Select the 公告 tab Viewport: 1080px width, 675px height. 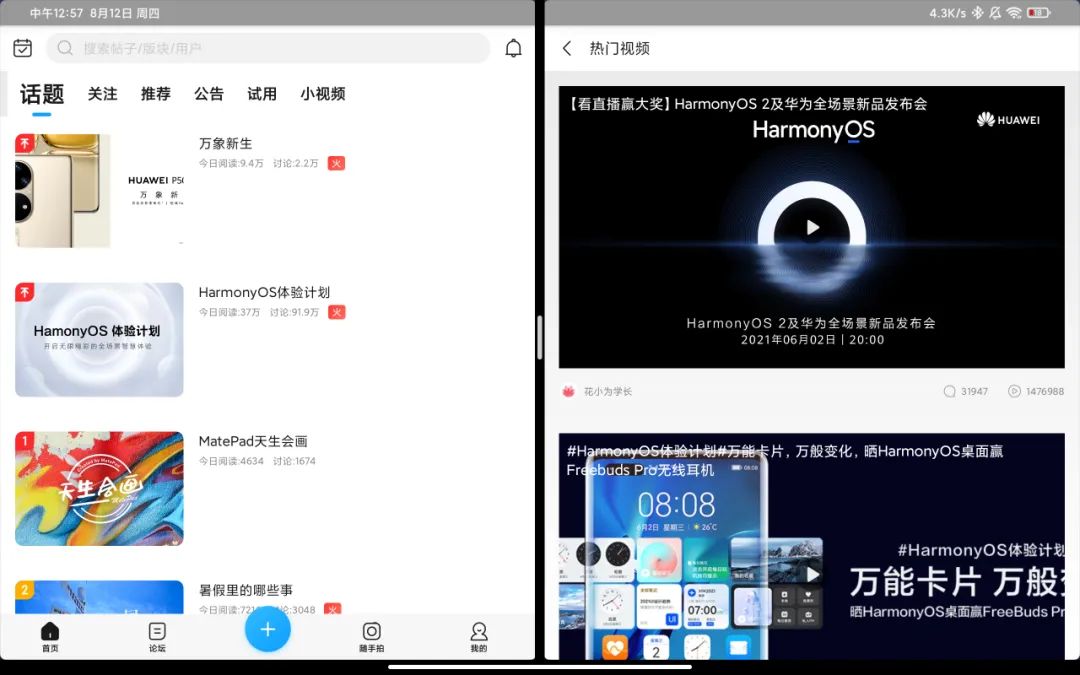(209, 94)
